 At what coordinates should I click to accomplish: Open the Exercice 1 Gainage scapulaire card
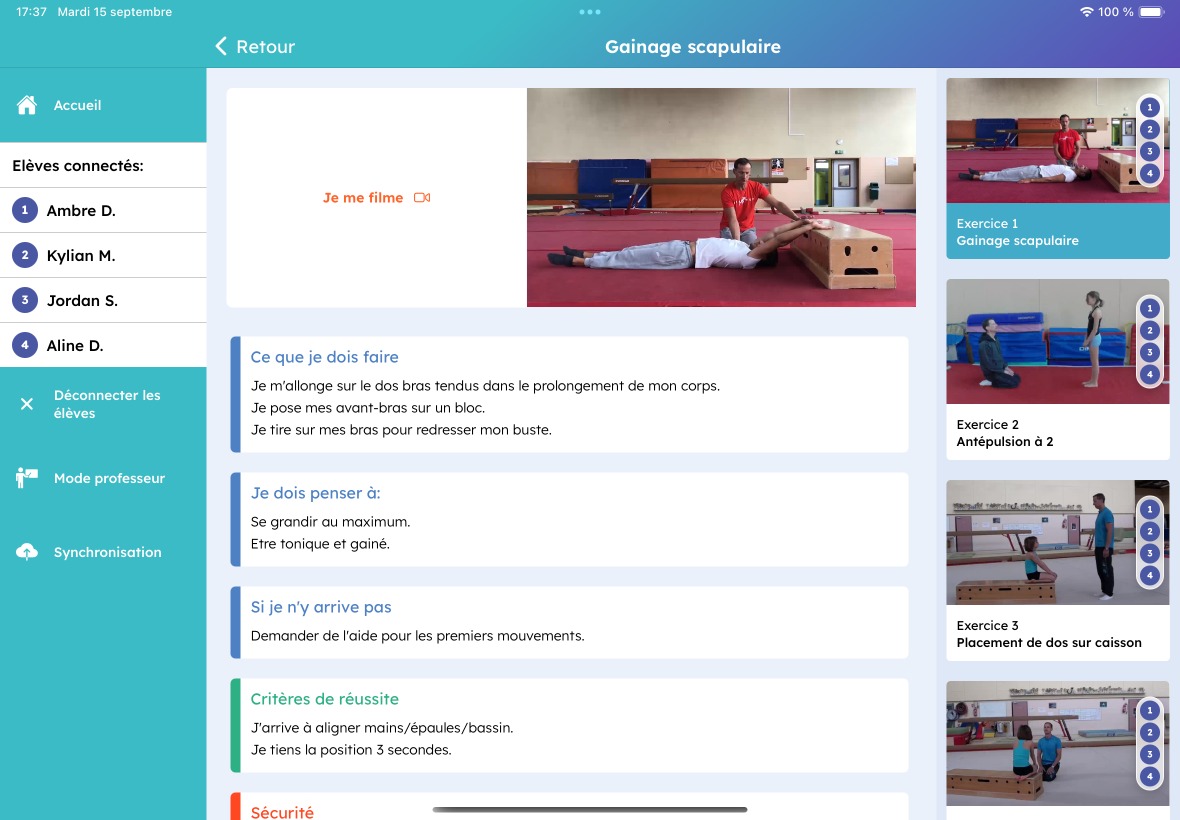[x=1057, y=168]
